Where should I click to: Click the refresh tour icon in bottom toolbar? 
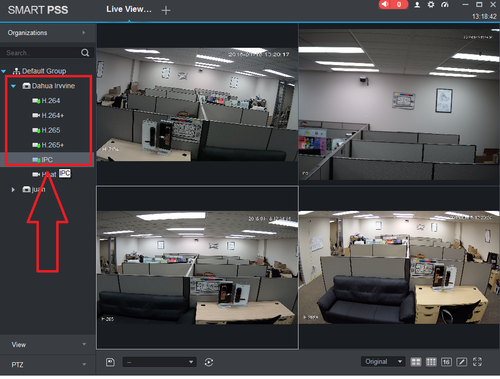[x=209, y=362]
